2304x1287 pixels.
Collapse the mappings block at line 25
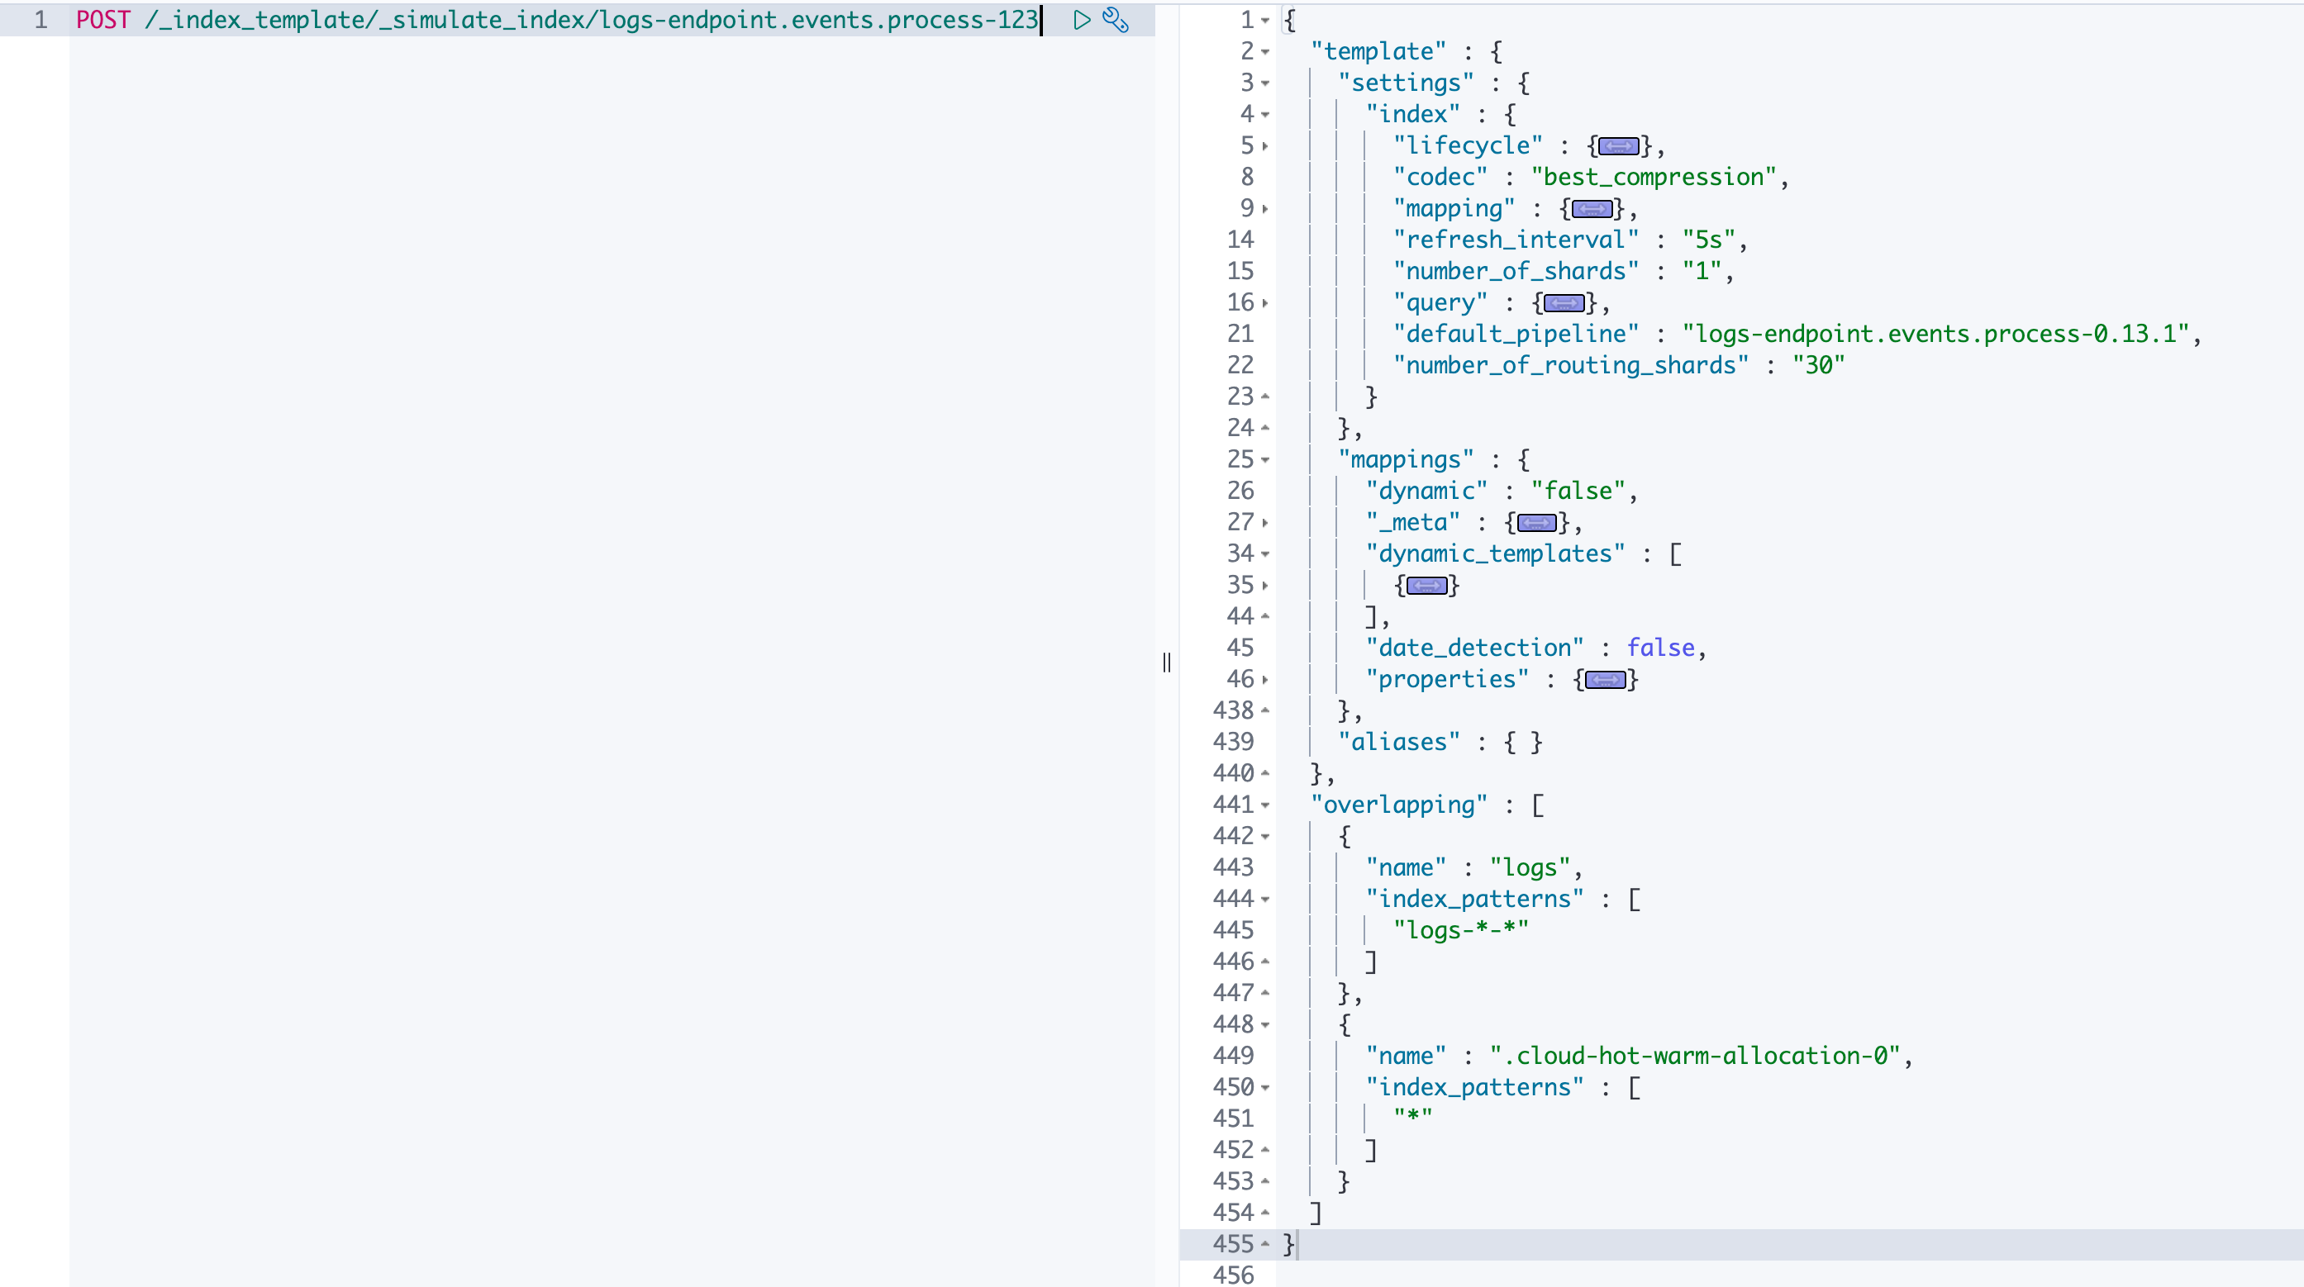(1266, 460)
